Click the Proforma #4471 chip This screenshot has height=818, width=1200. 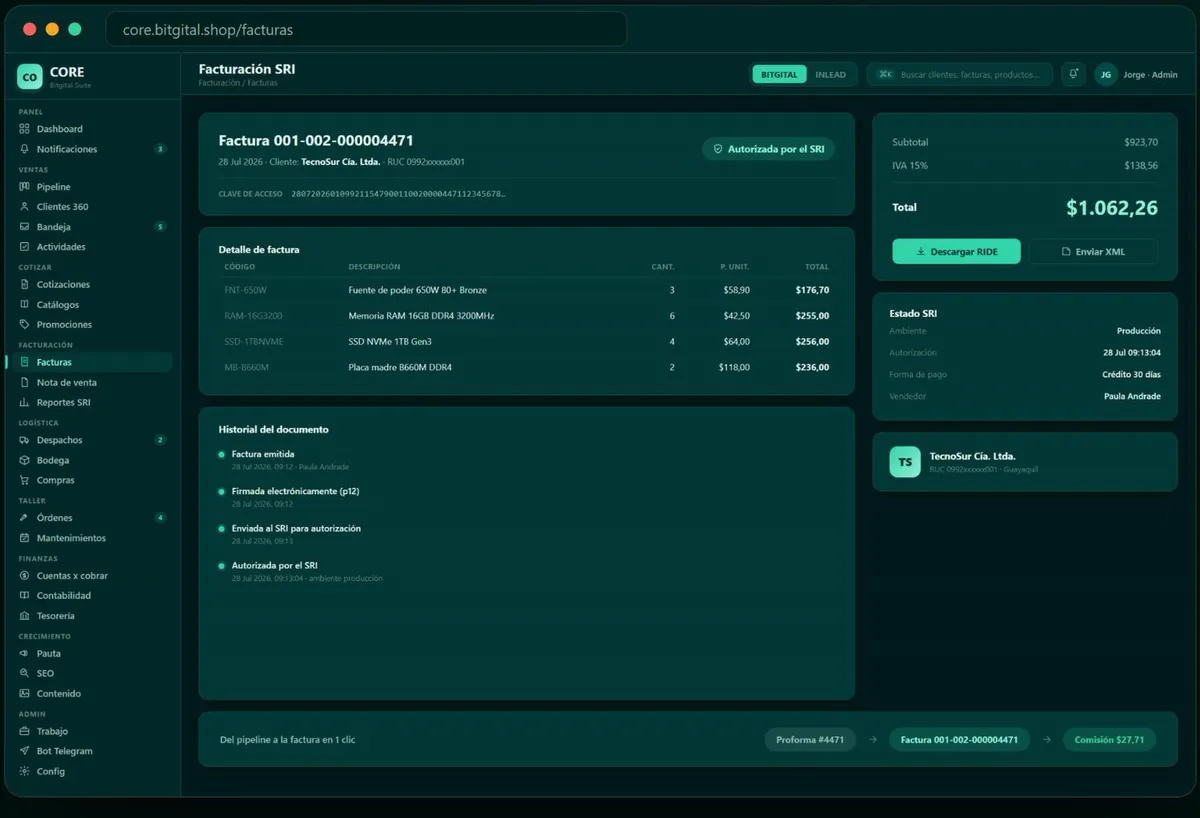[x=810, y=740]
